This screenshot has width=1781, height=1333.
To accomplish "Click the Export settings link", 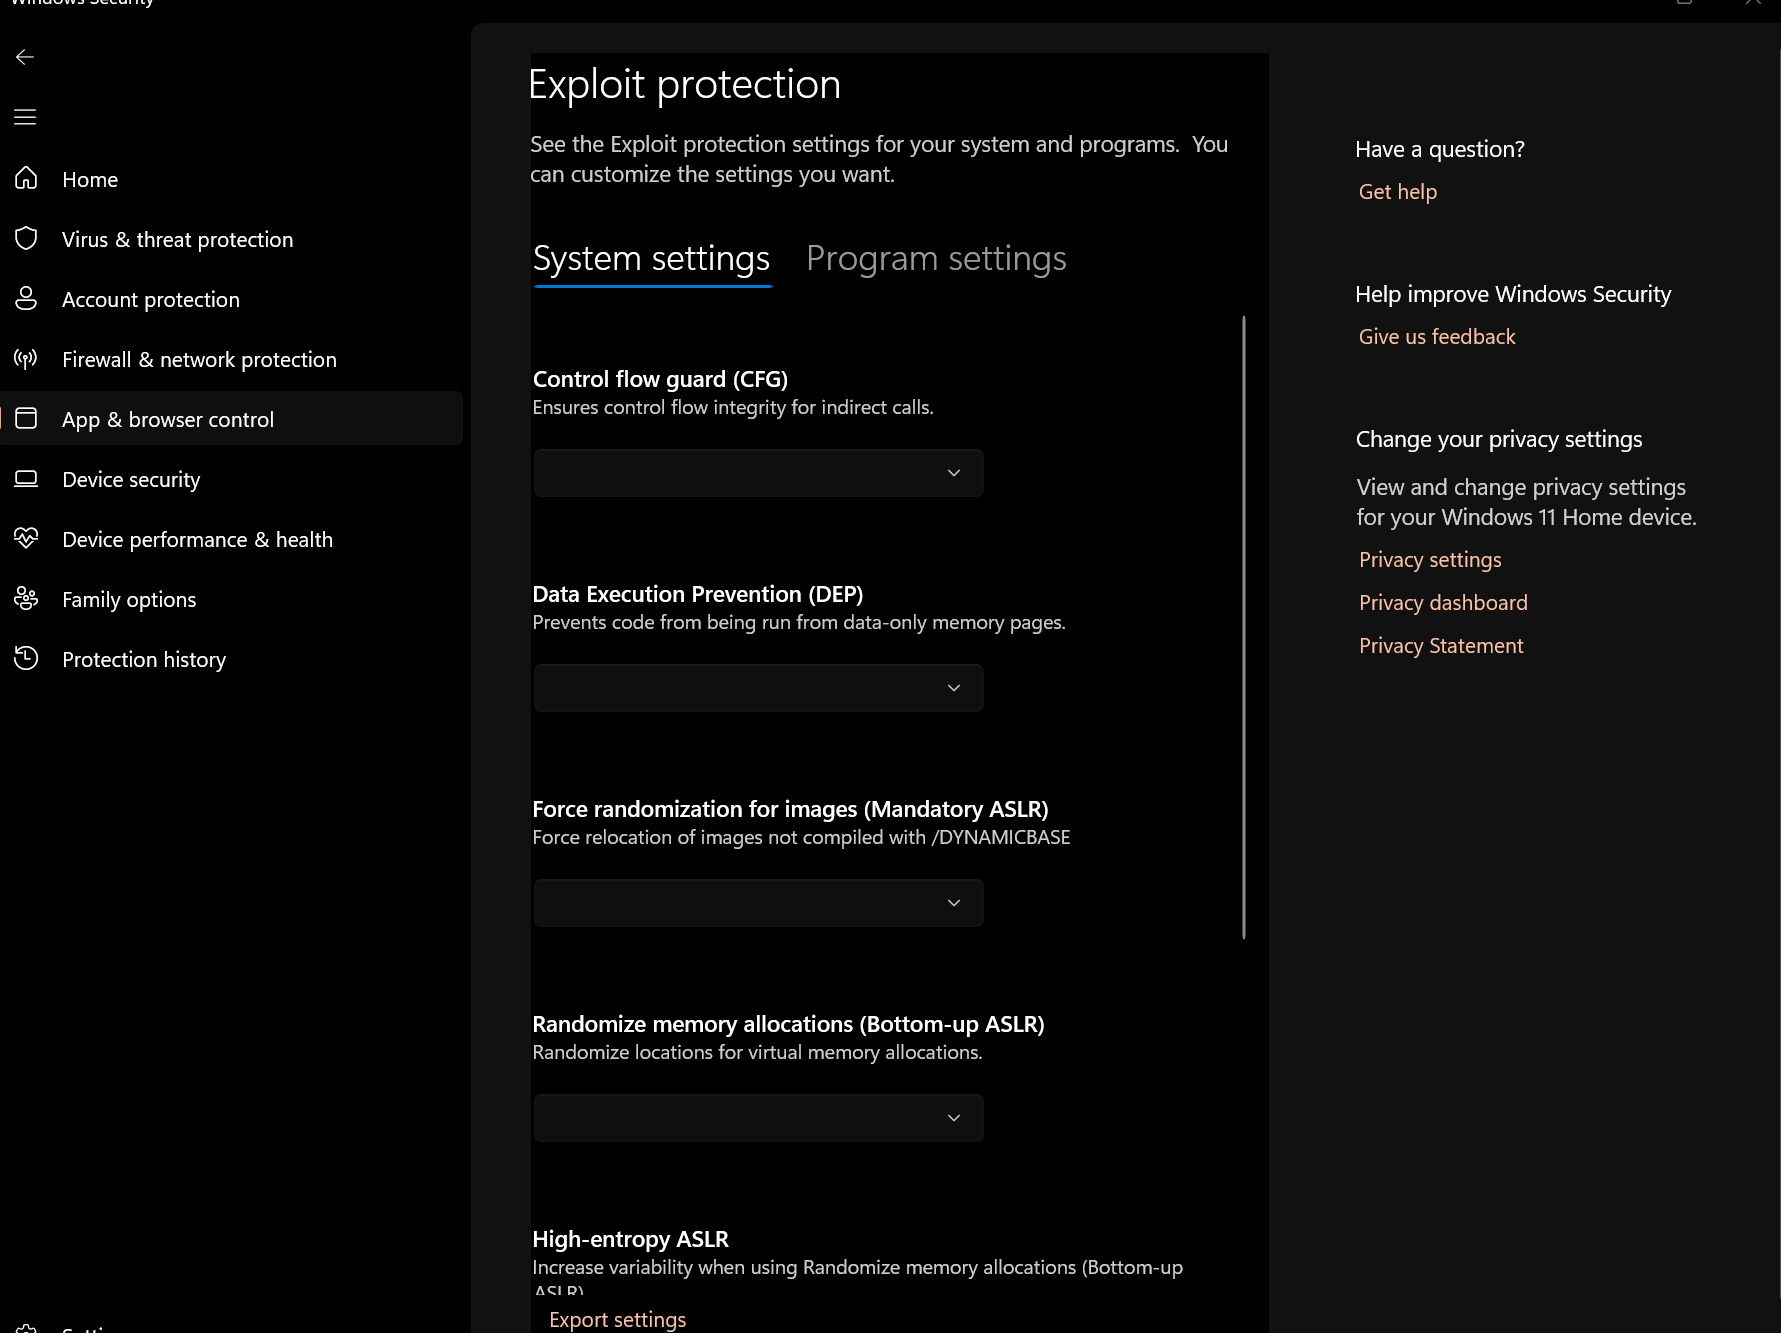I will 617,1320.
